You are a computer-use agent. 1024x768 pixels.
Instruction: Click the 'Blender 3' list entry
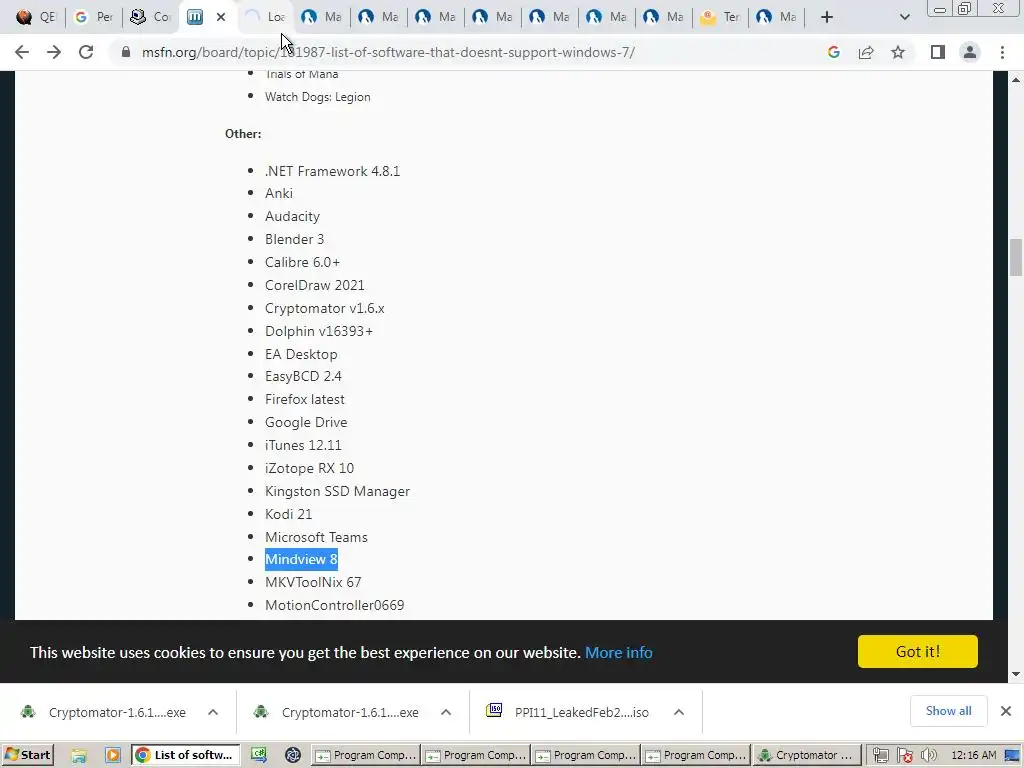pos(295,239)
